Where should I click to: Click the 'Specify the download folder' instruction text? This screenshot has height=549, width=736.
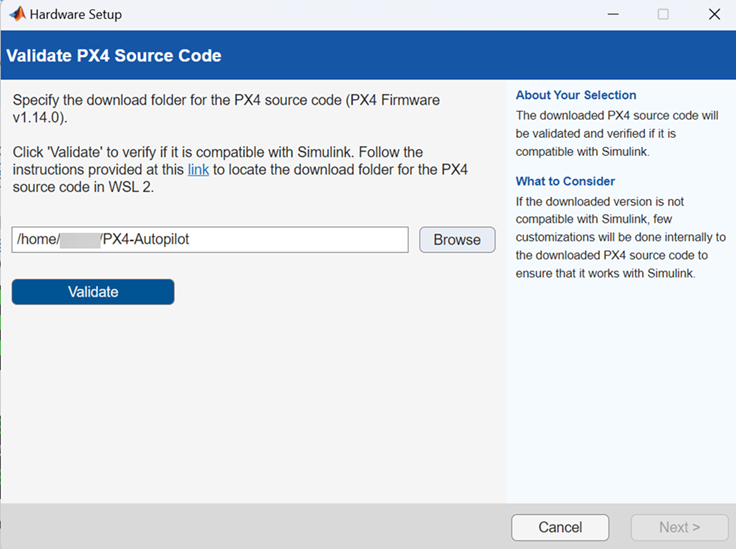(225, 109)
